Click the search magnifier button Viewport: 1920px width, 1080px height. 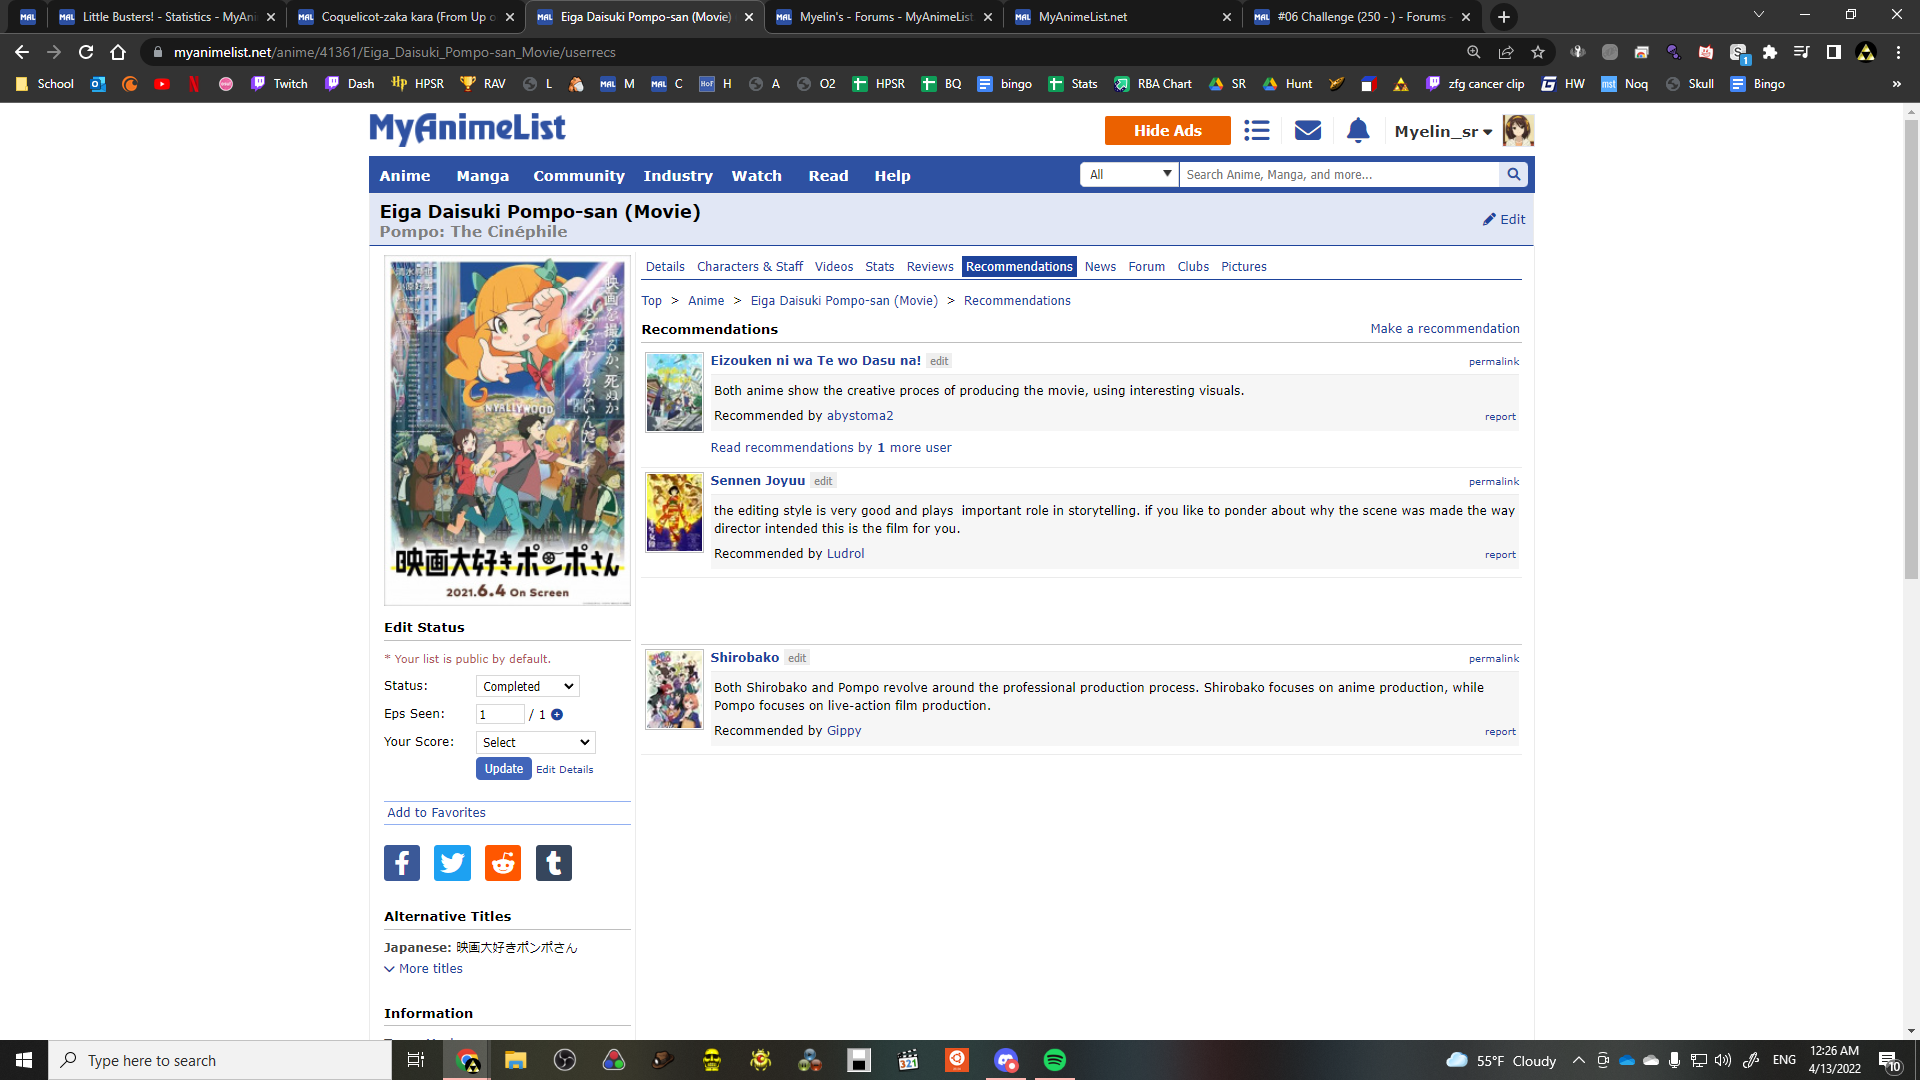[x=1514, y=175]
